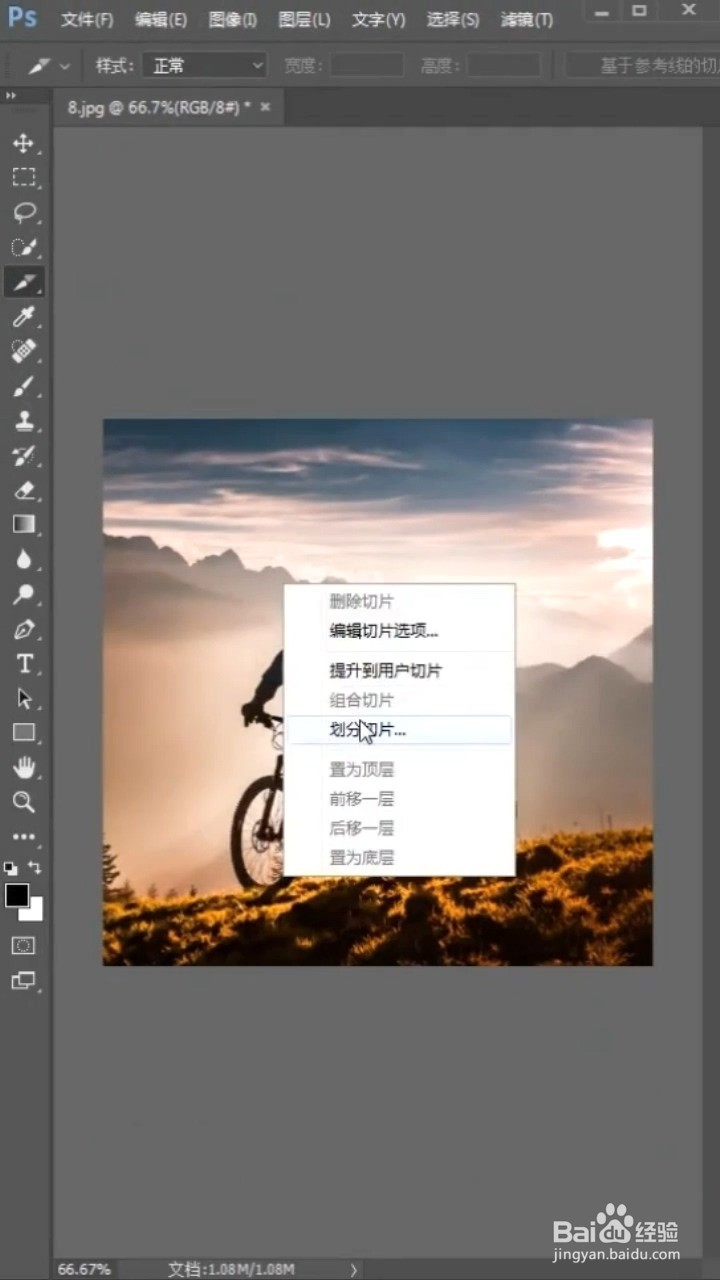This screenshot has width=720, height=1280.
Task: Select the Horizontal Type tool
Action: pyautogui.click(x=23, y=664)
